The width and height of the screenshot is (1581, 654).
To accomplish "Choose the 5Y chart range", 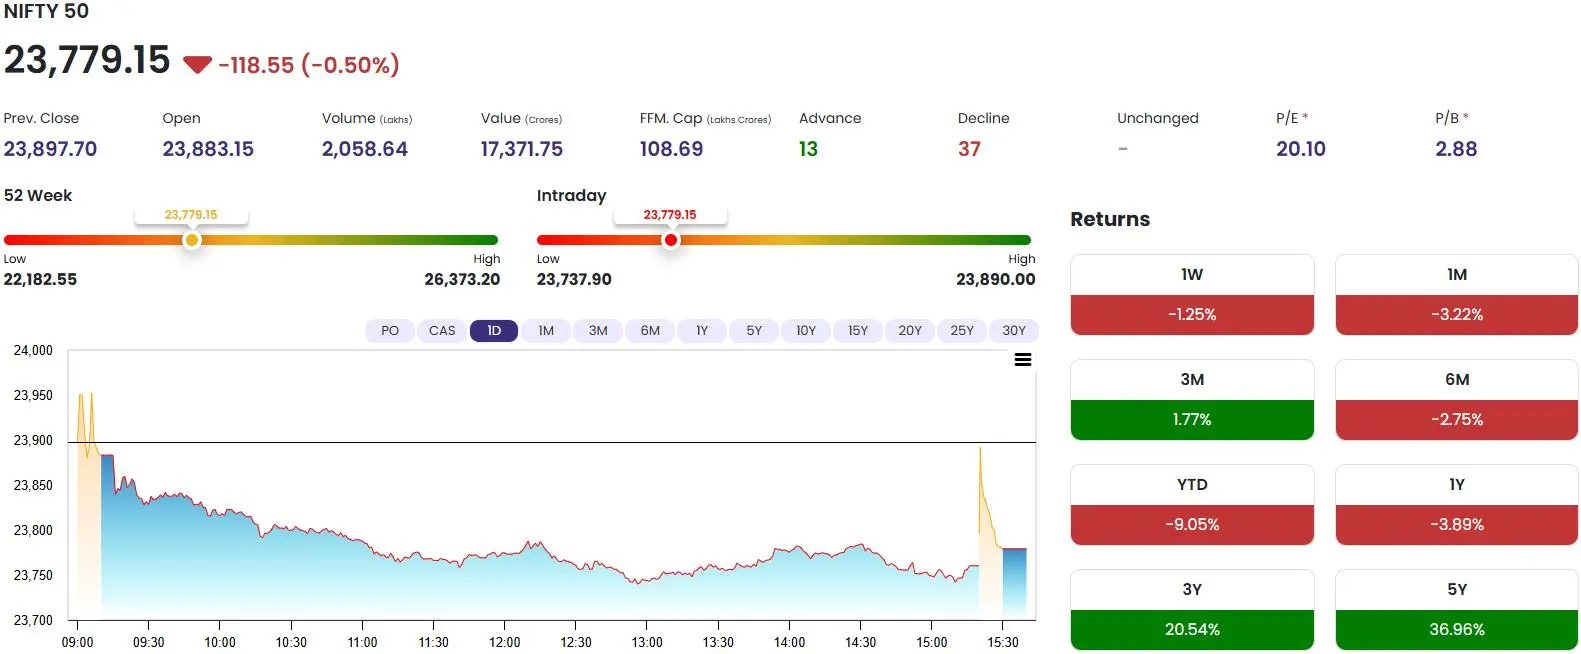I will click(x=754, y=331).
